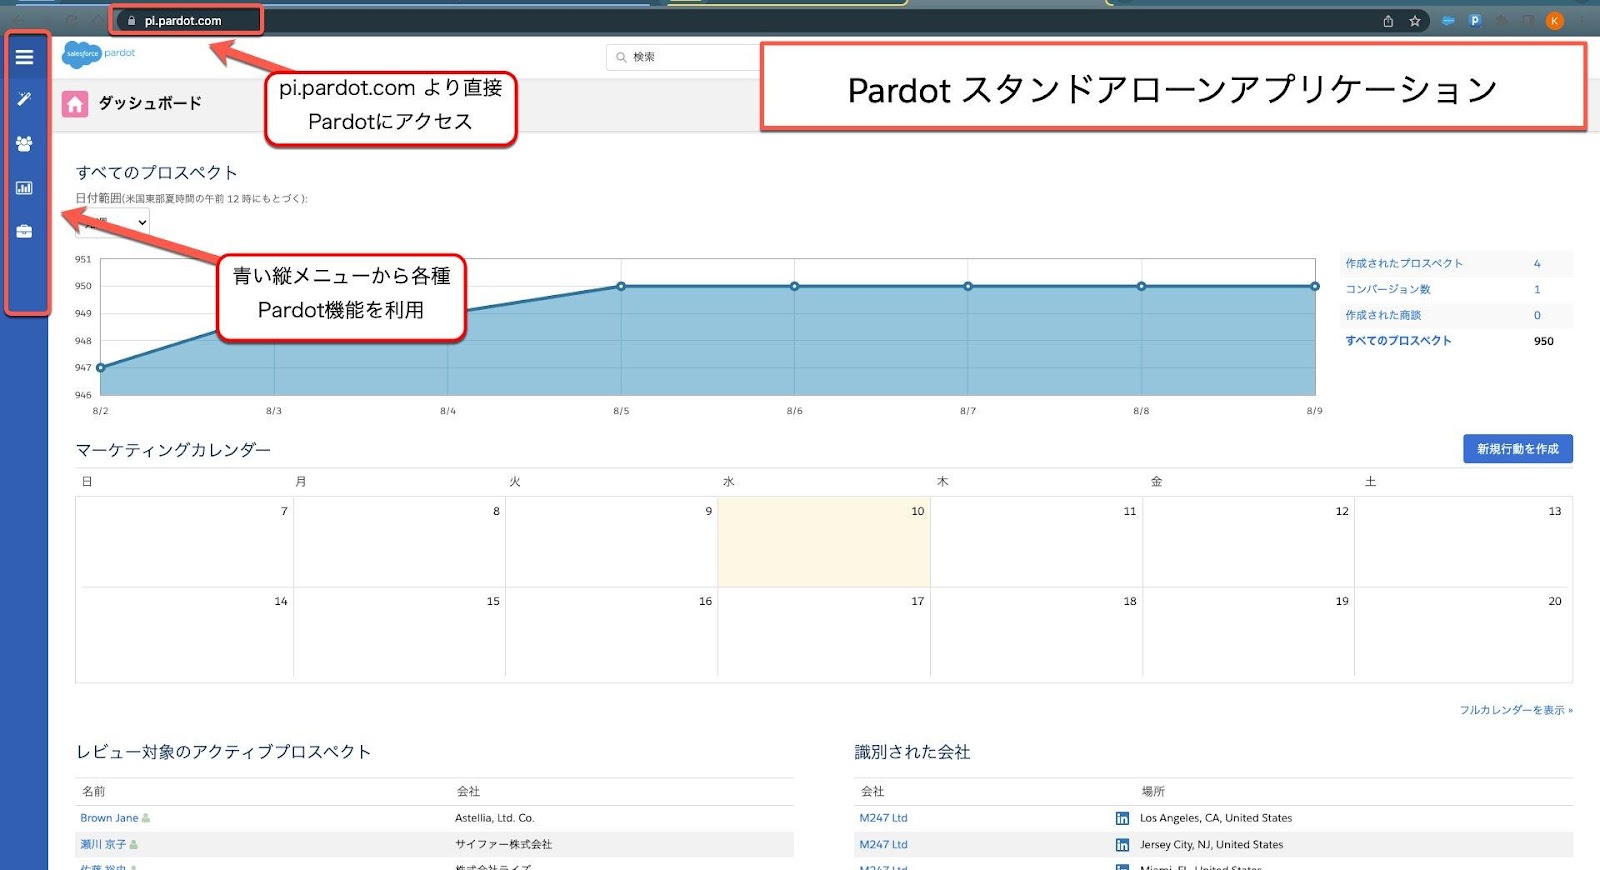The width and height of the screenshot is (1600, 870).
Task: Open the Reports chart icon in sidebar
Action: coord(24,188)
